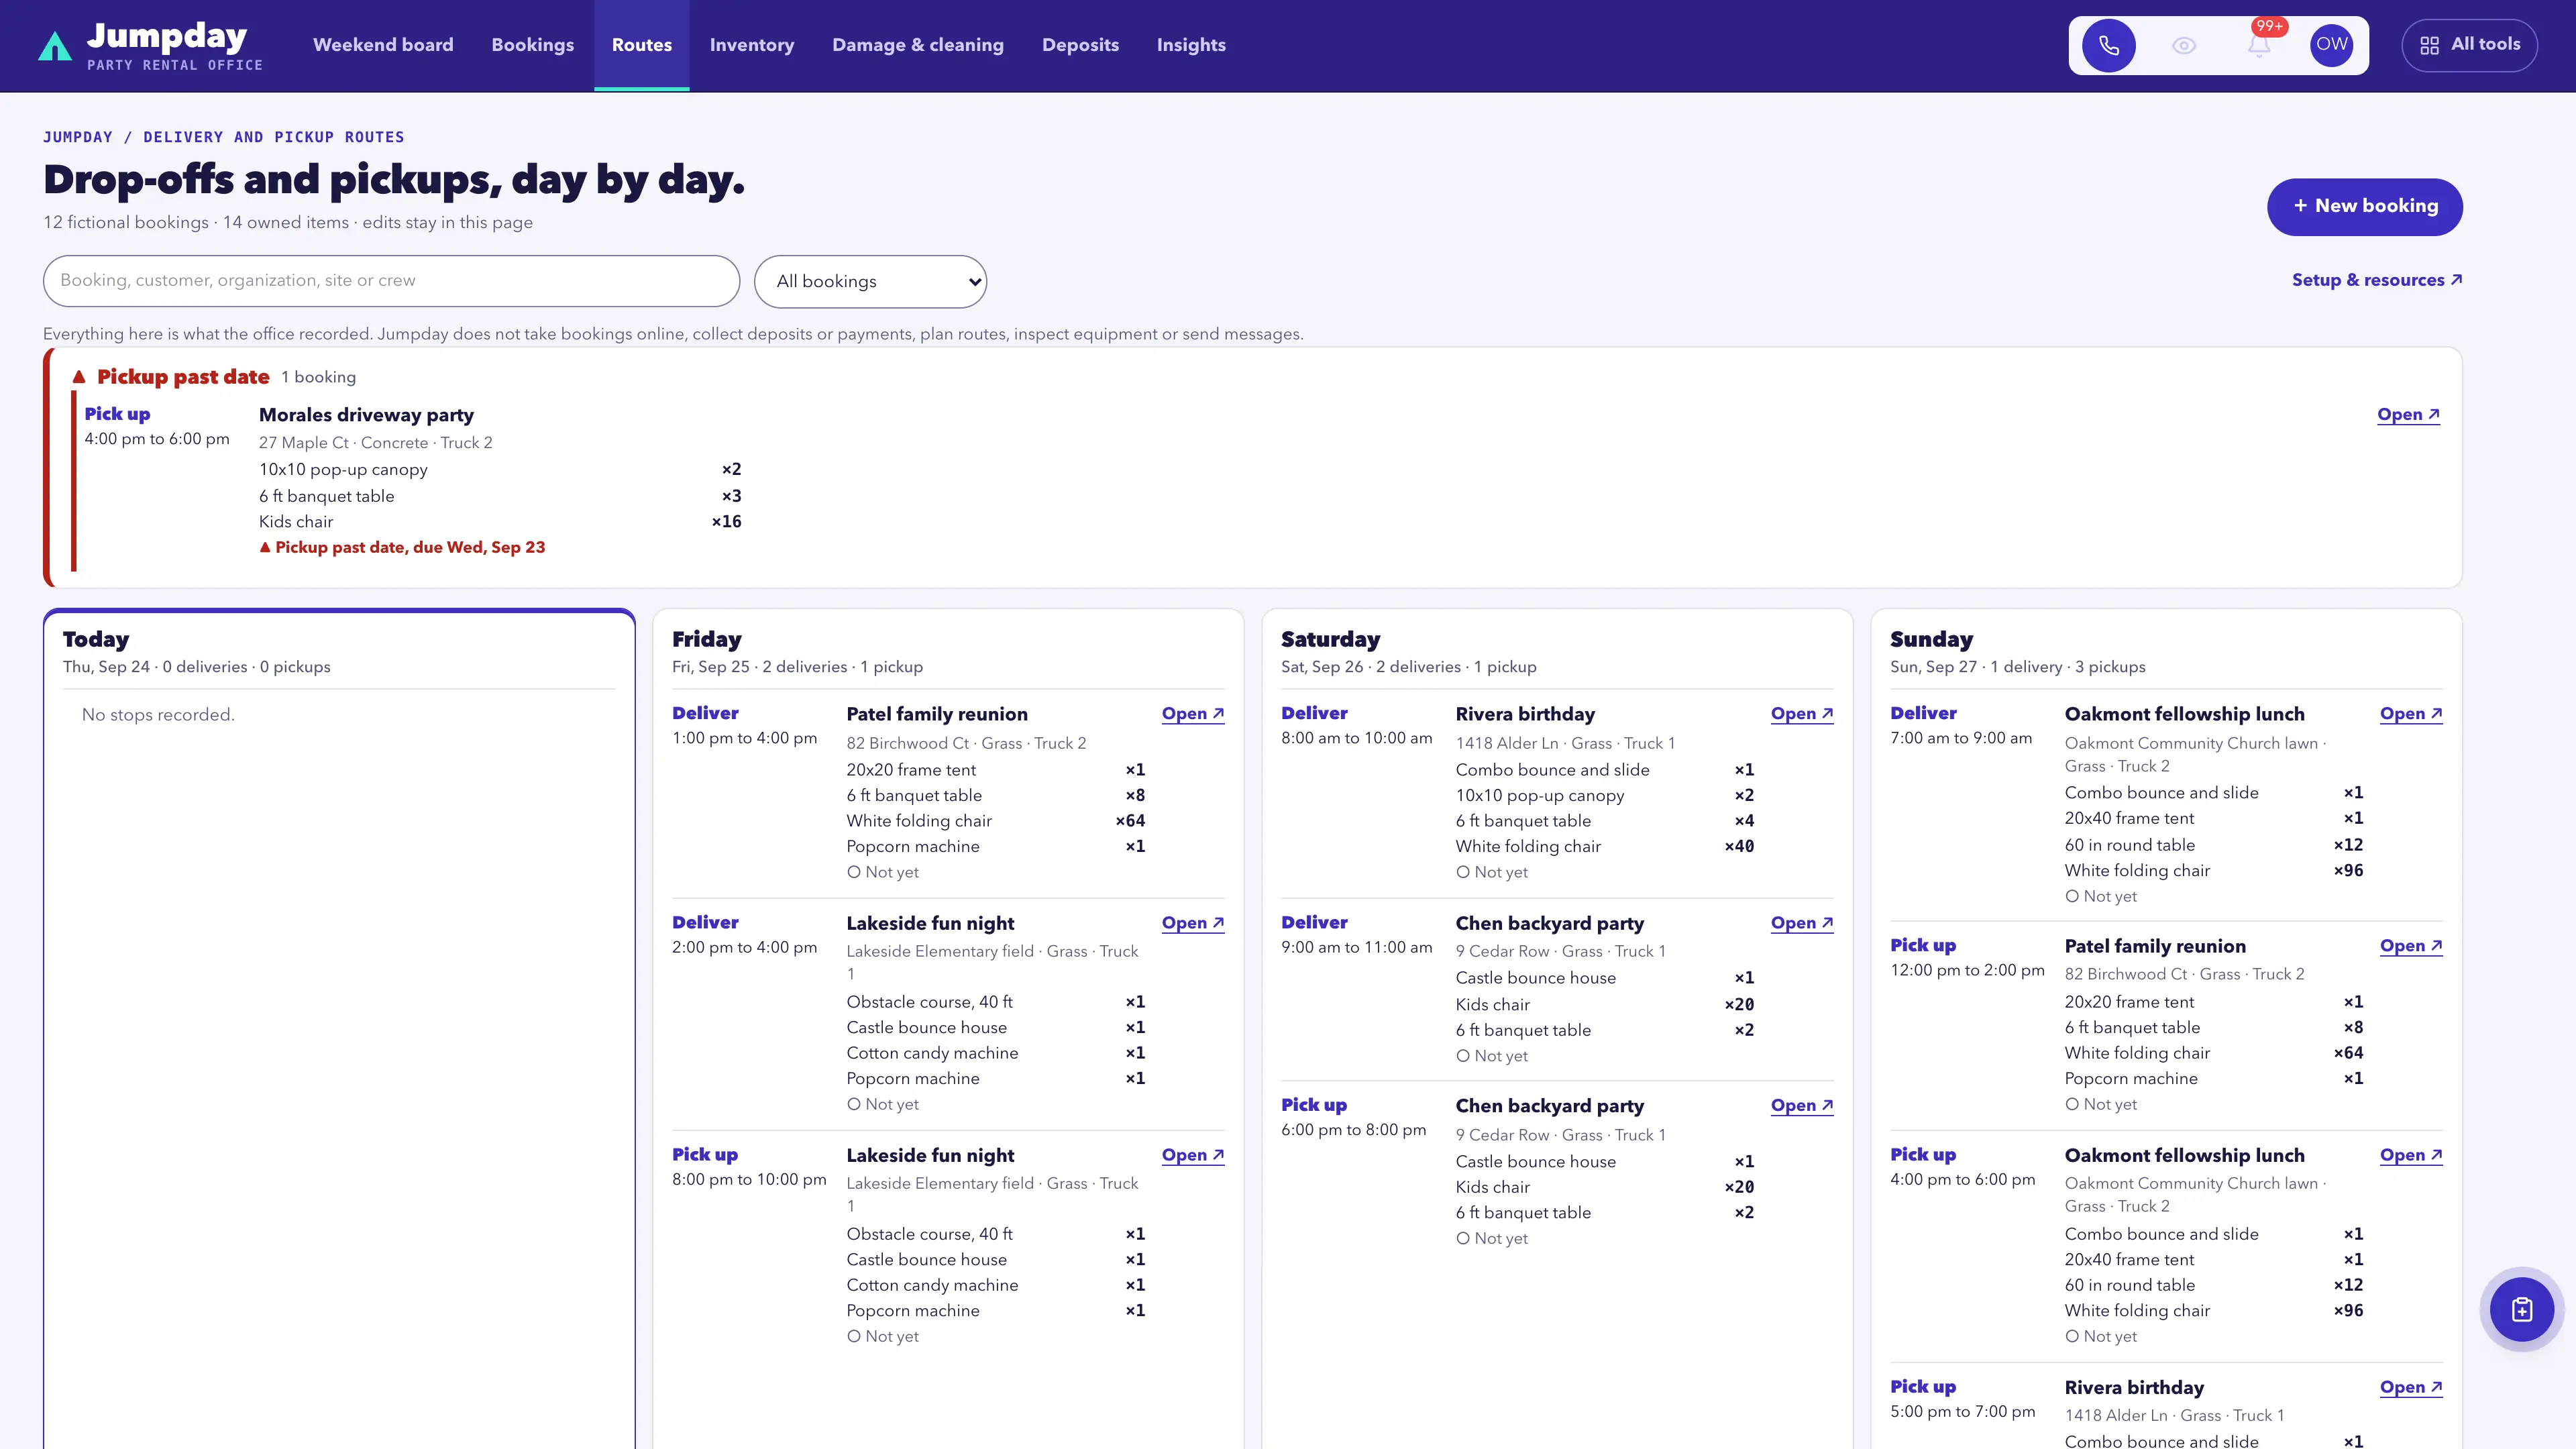Open the OW user avatar menu
Viewport: 2576px width, 1449px height.
point(2331,45)
